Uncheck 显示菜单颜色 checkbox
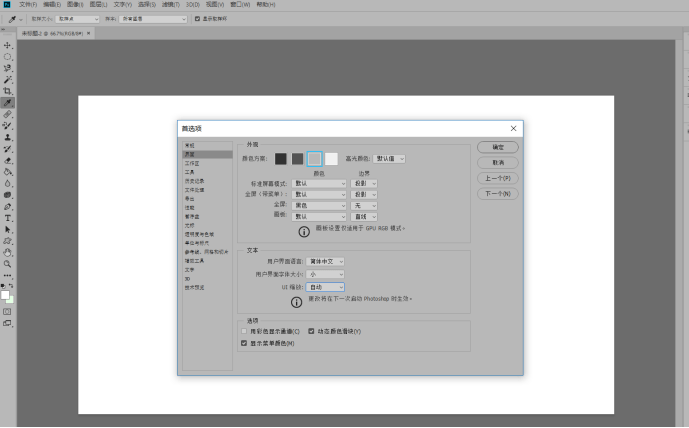This screenshot has height=428, width=689. [246, 343]
